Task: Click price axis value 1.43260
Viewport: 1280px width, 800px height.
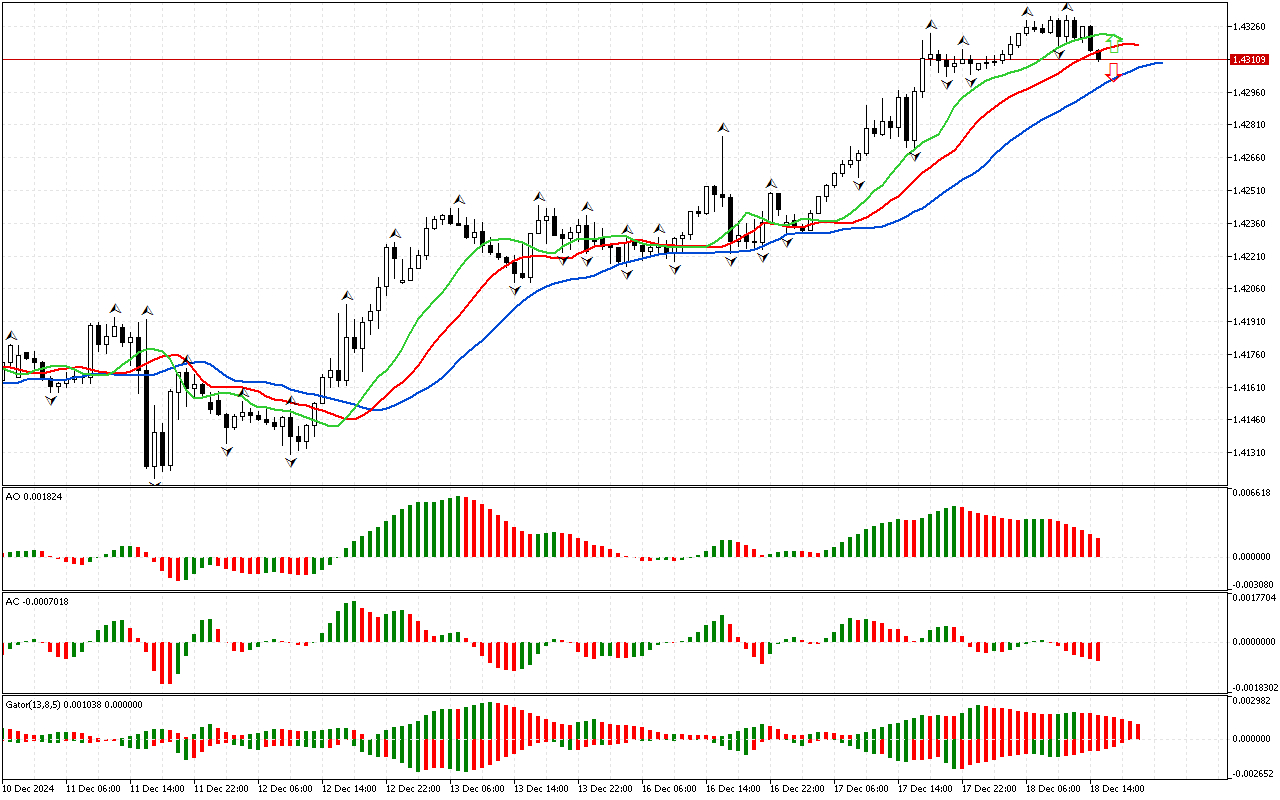Action: coord(1250,27)
